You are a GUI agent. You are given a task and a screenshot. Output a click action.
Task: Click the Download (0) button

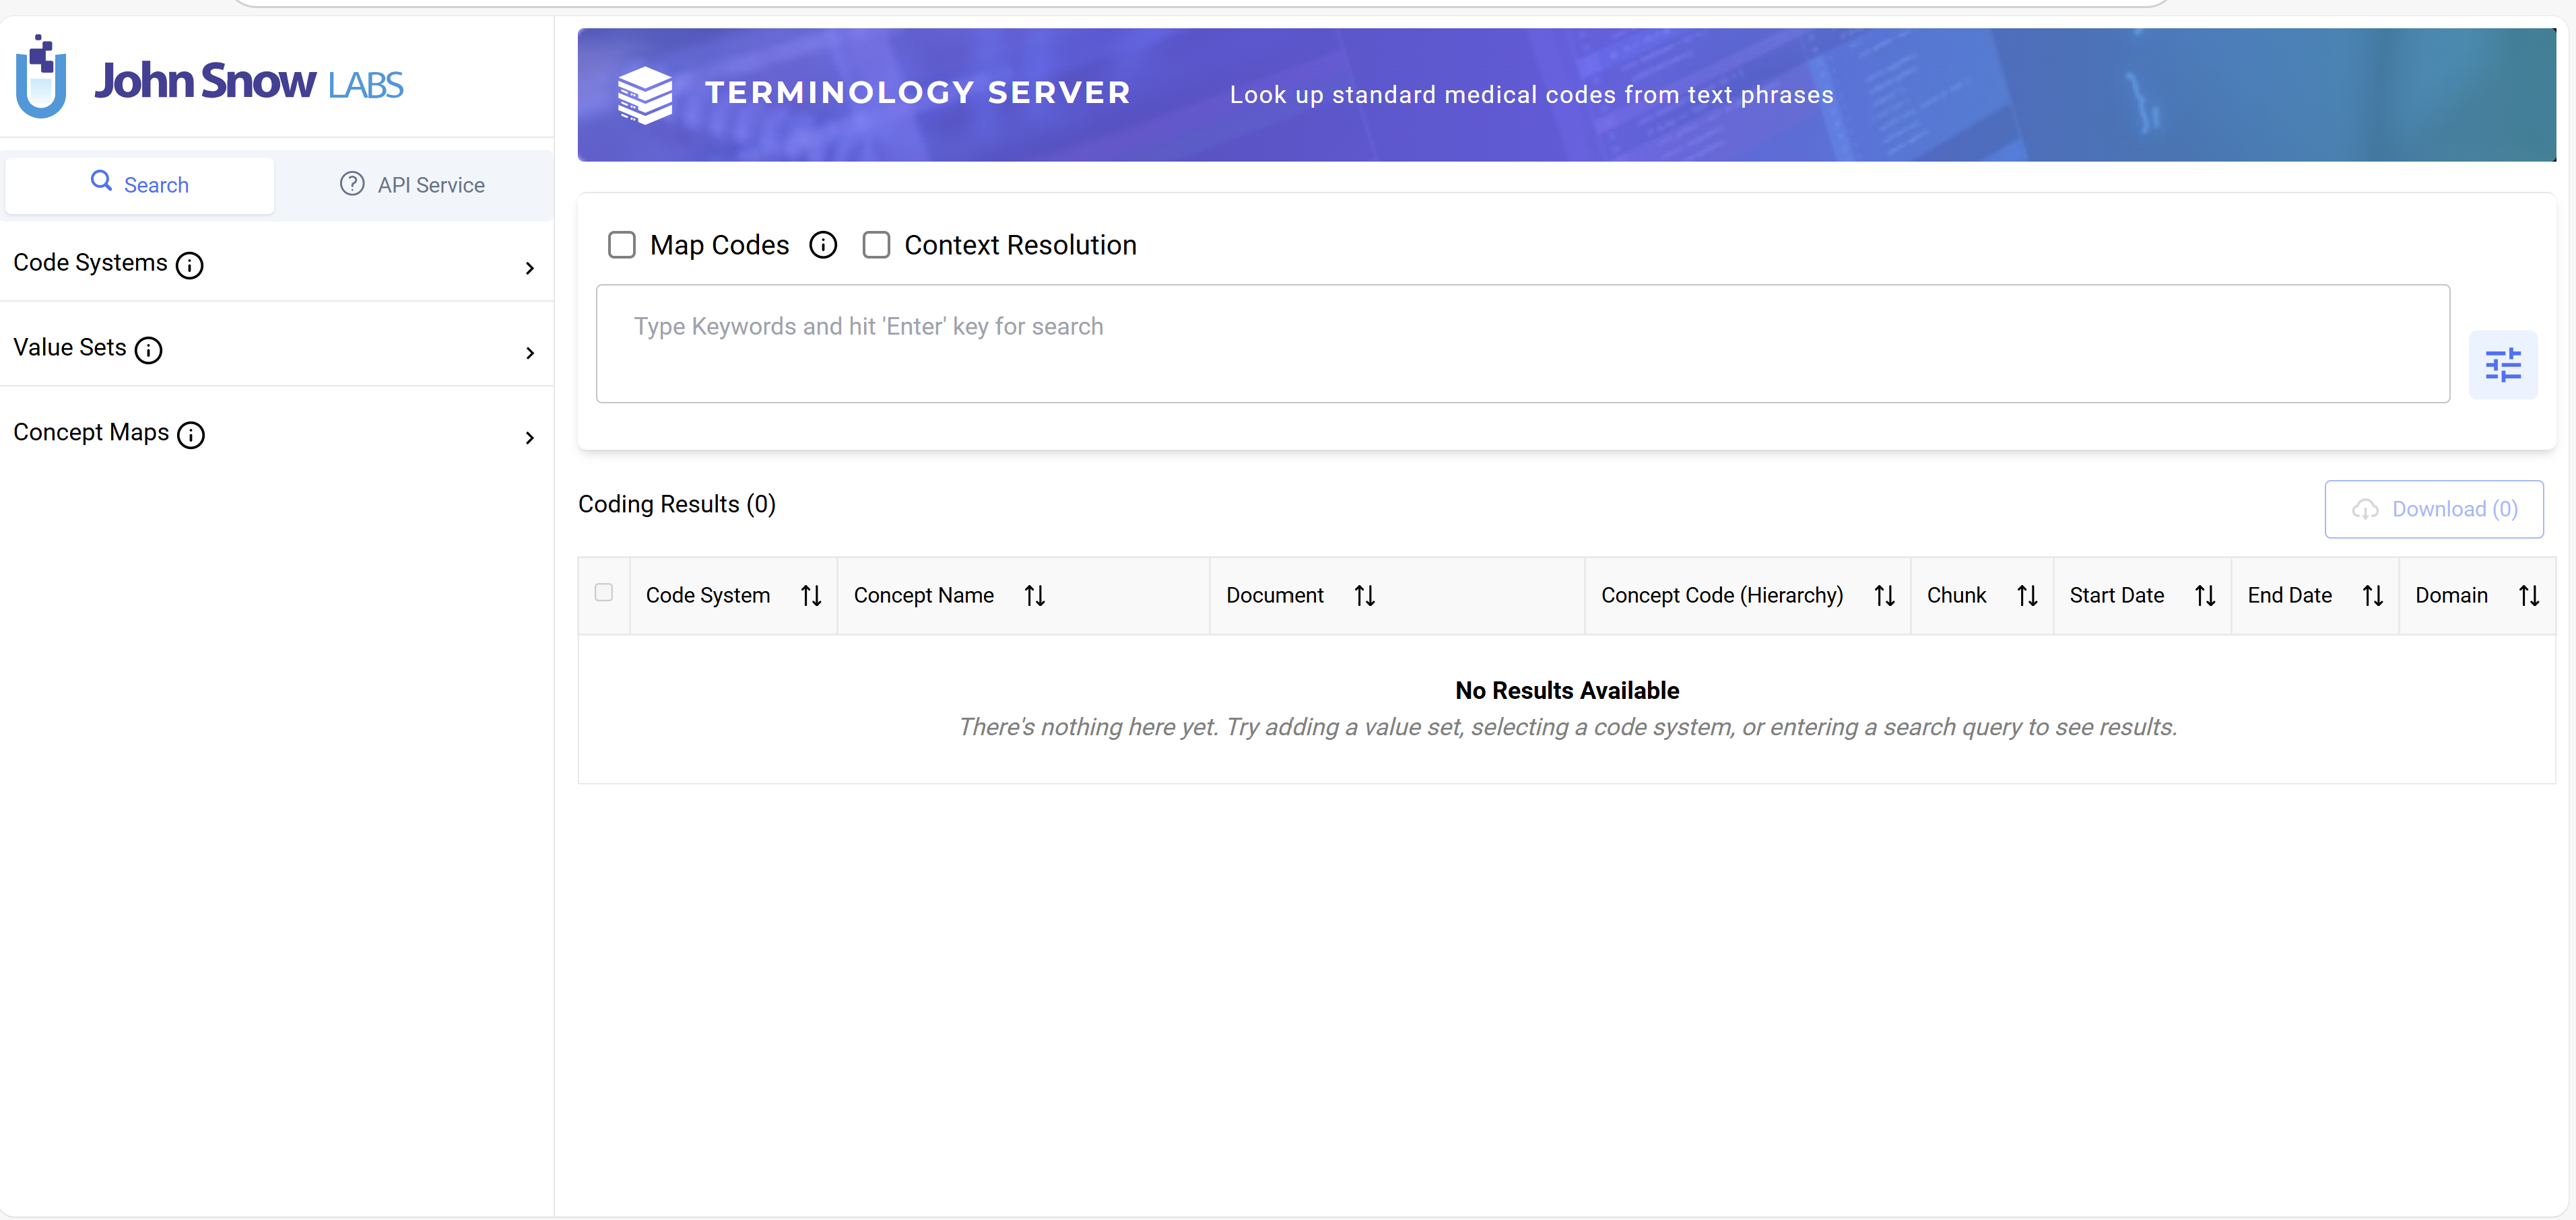[2434, 509]
